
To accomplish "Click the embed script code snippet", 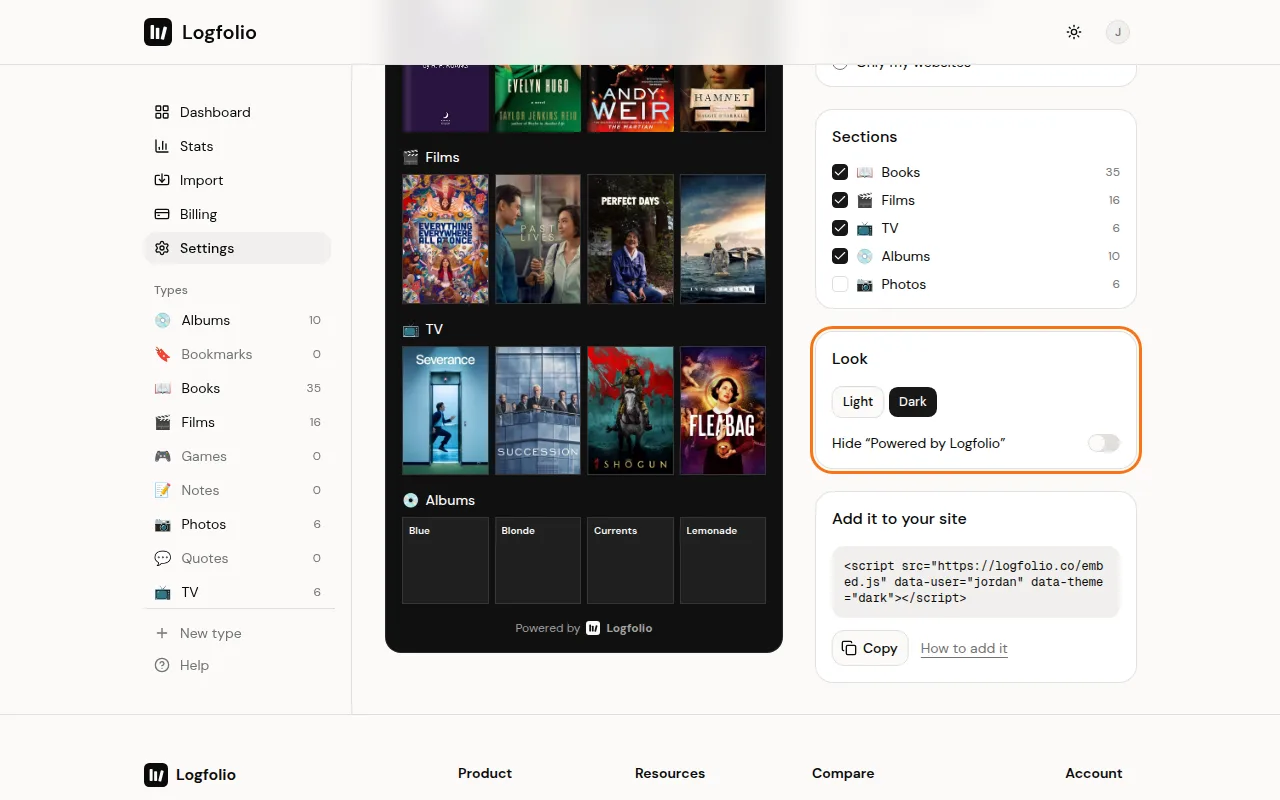I will pyautogui.click(x=976, y=582).
